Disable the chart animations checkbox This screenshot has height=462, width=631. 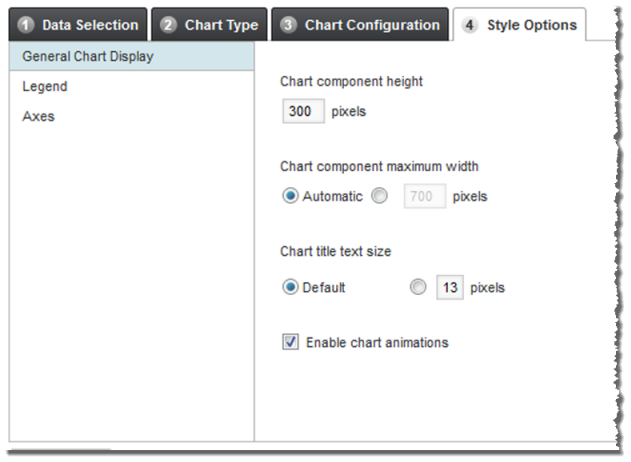point(291,343)
